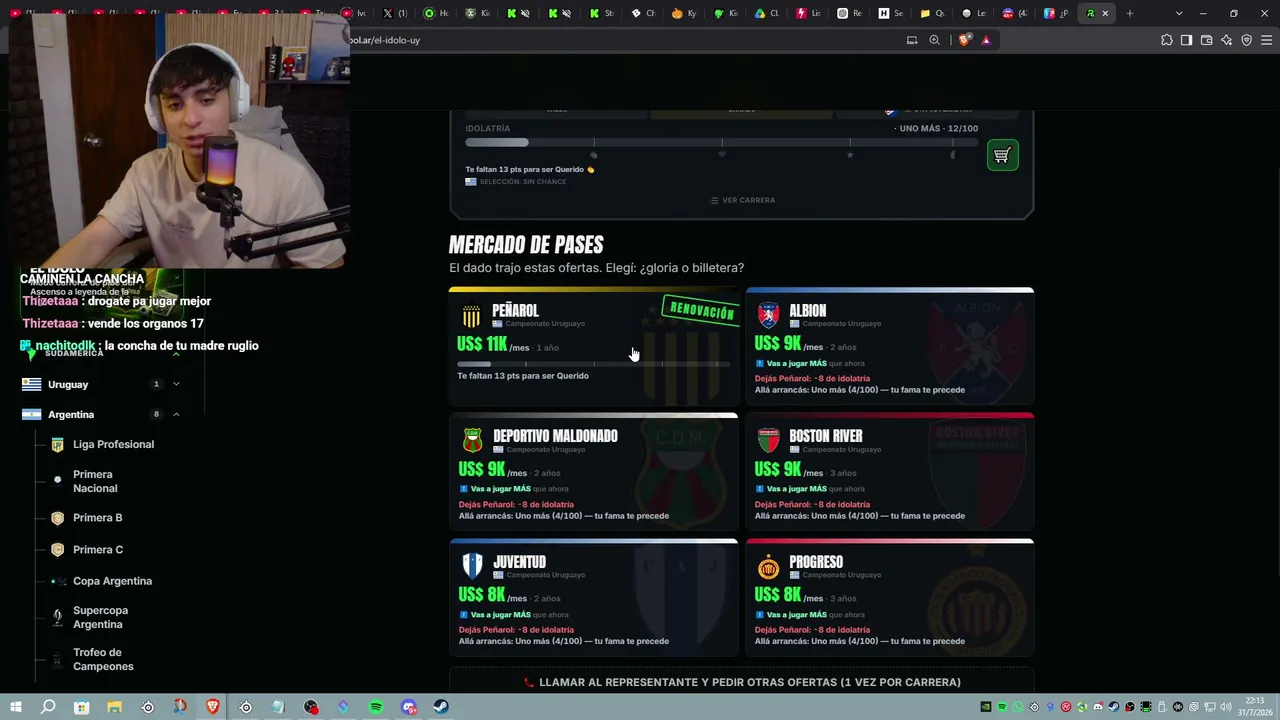
Task: Click the Uruguay league count badge 1
Action: click(156, 384)
